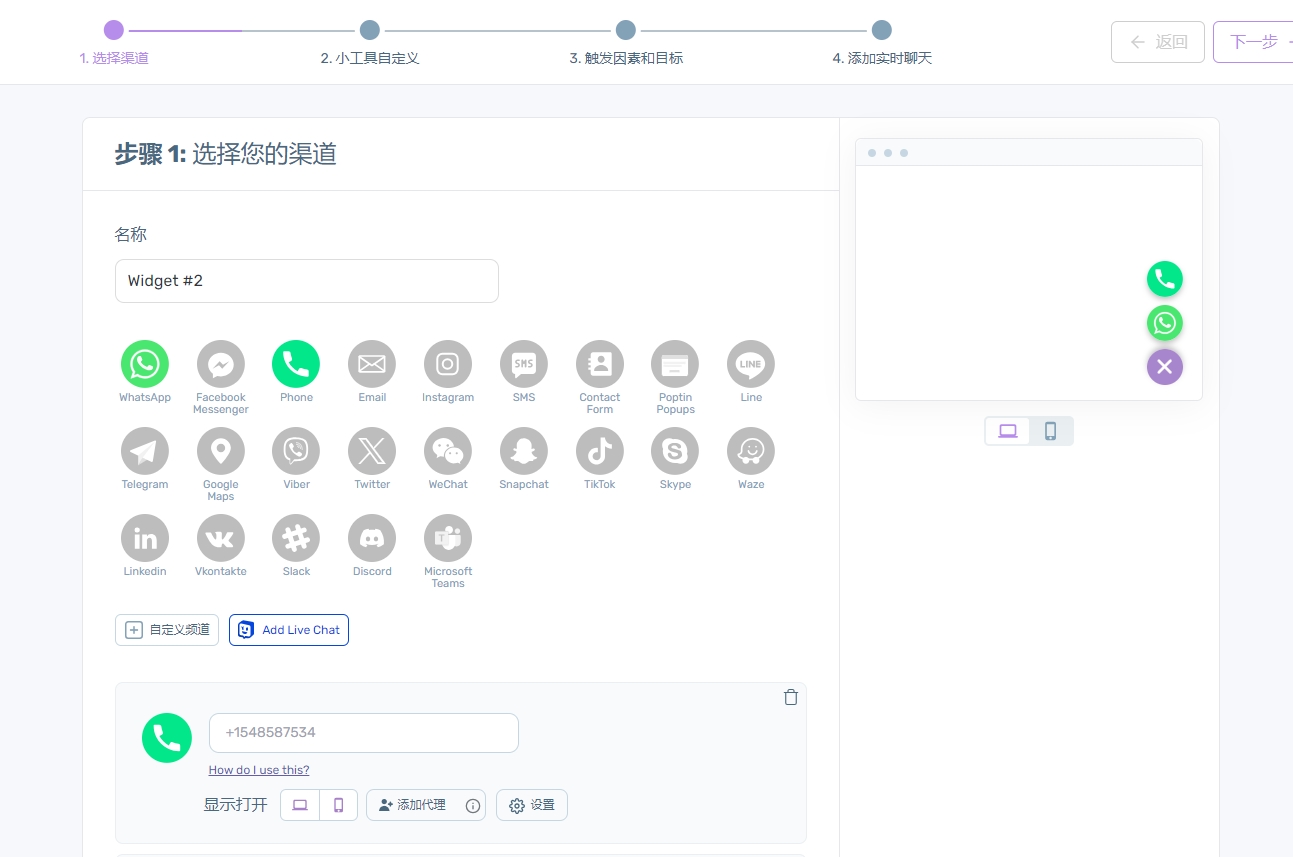Edit the widget name field
The image size is (1293, 857).
click(x=307, y=281)
